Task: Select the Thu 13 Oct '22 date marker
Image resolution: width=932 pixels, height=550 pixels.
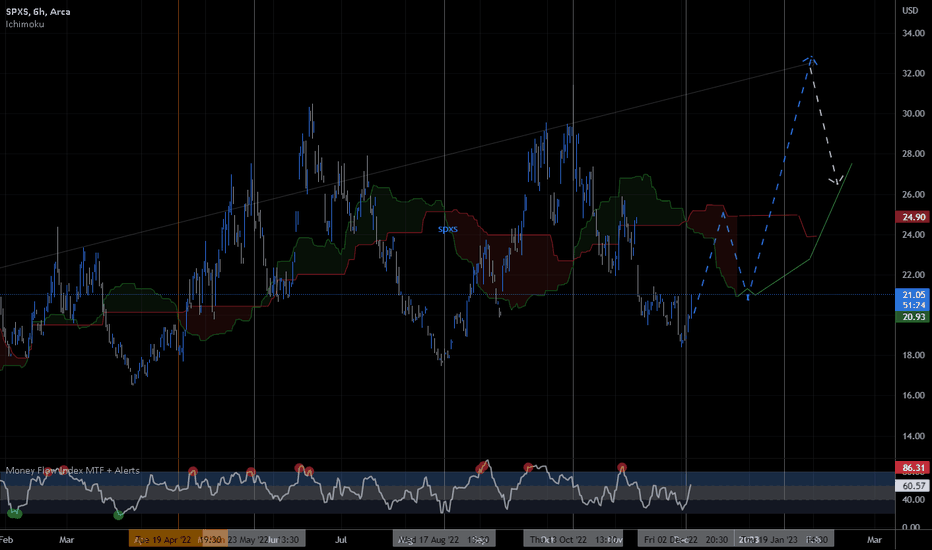Action: tap(573, 539)
